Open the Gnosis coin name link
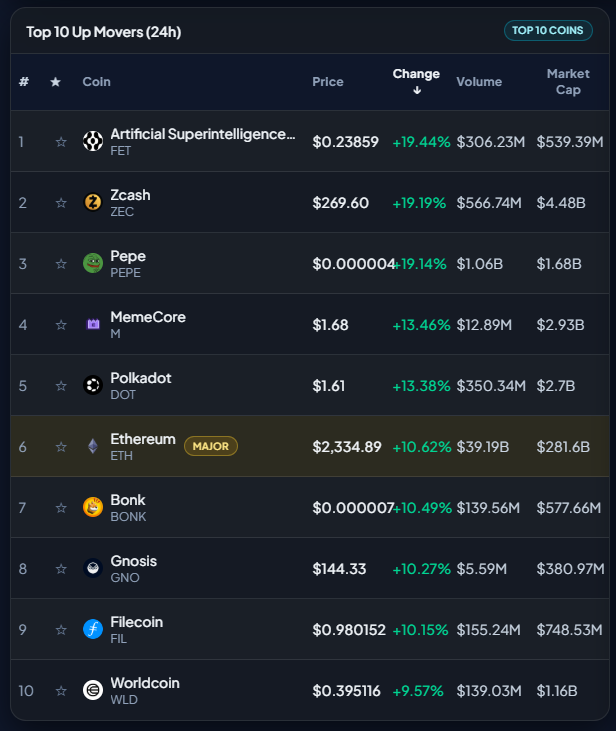This screenshot has width=616, height=731. coord(133,561)
